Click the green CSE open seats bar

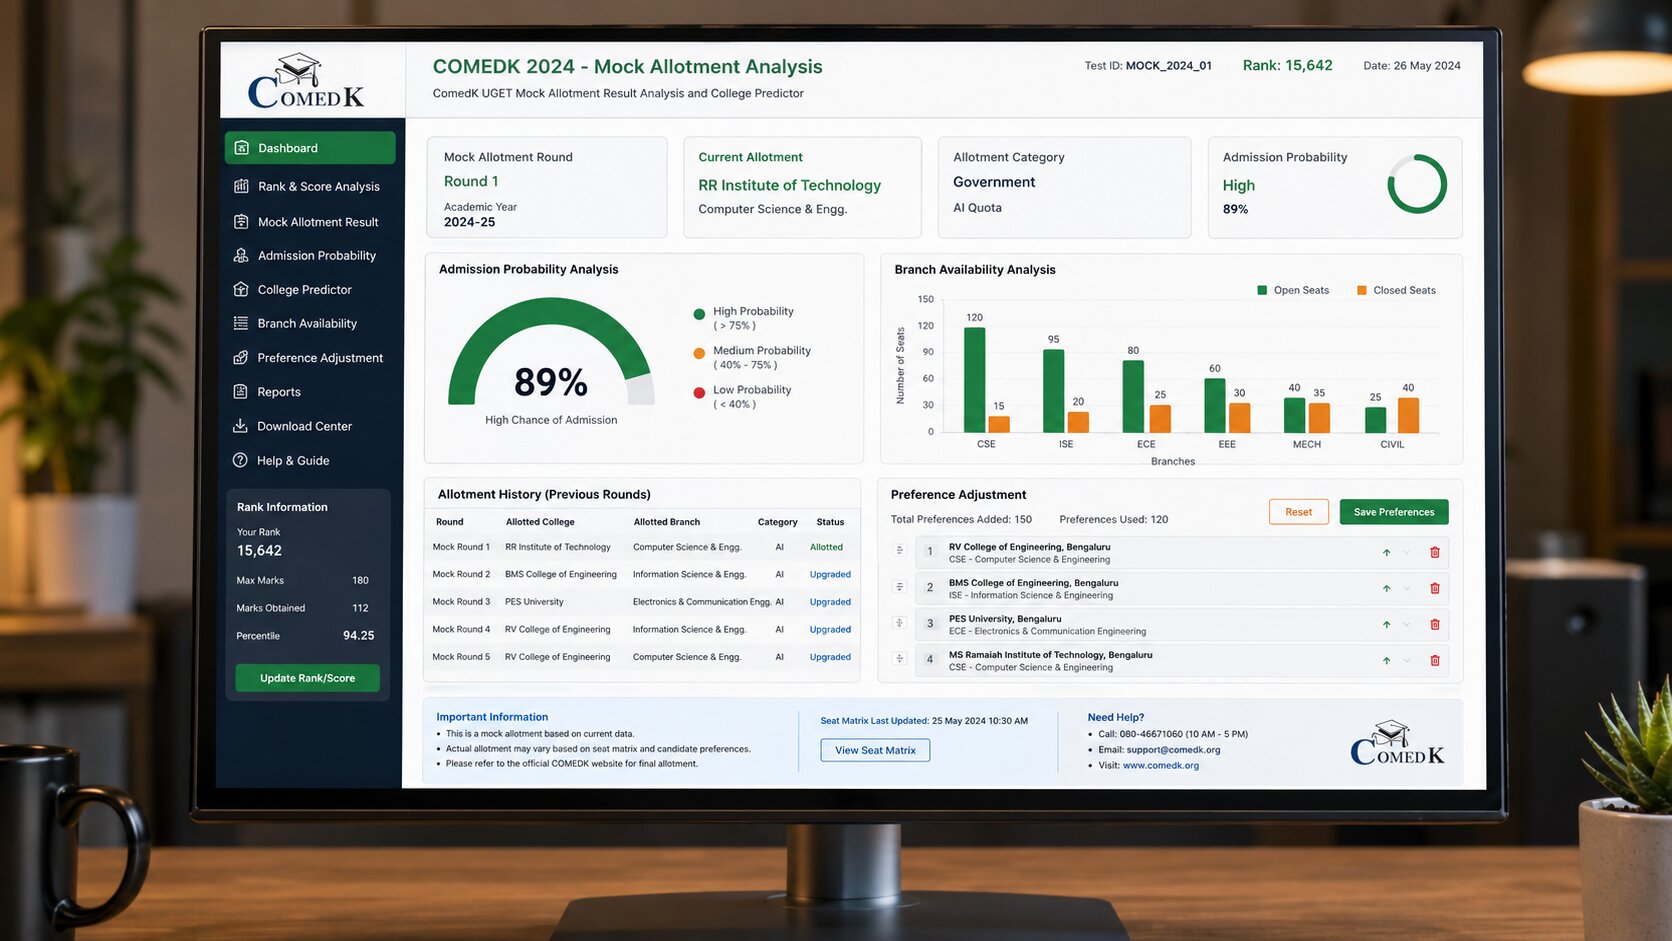point(974,380)
